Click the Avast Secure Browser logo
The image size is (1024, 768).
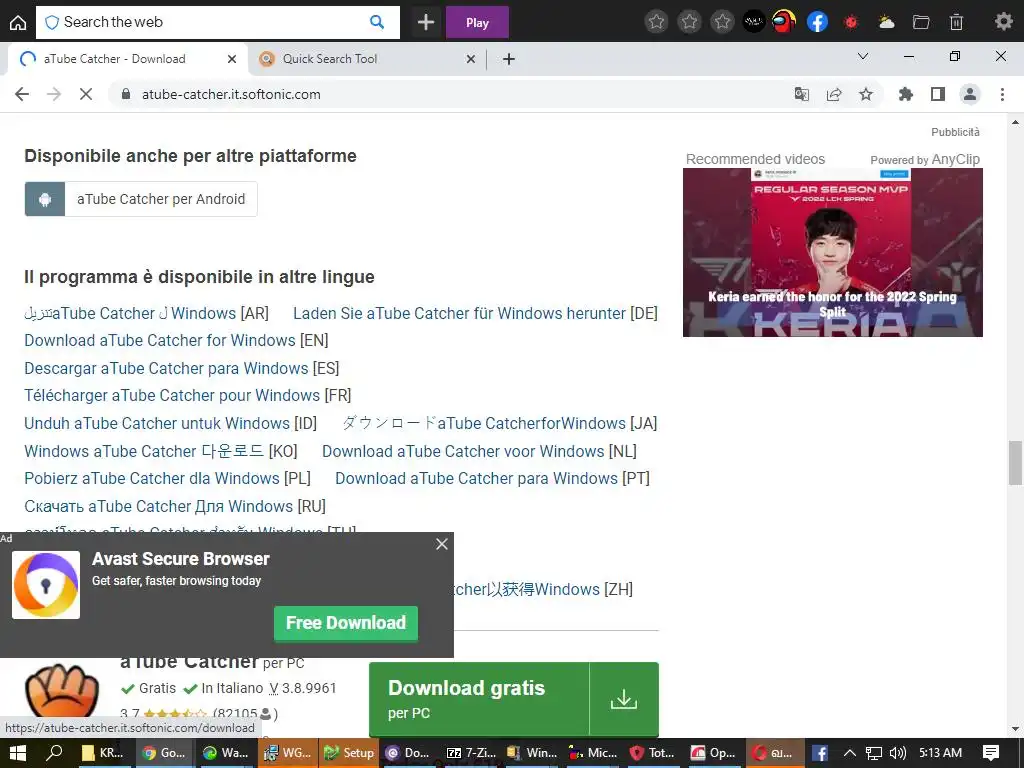tap(46, 584)
